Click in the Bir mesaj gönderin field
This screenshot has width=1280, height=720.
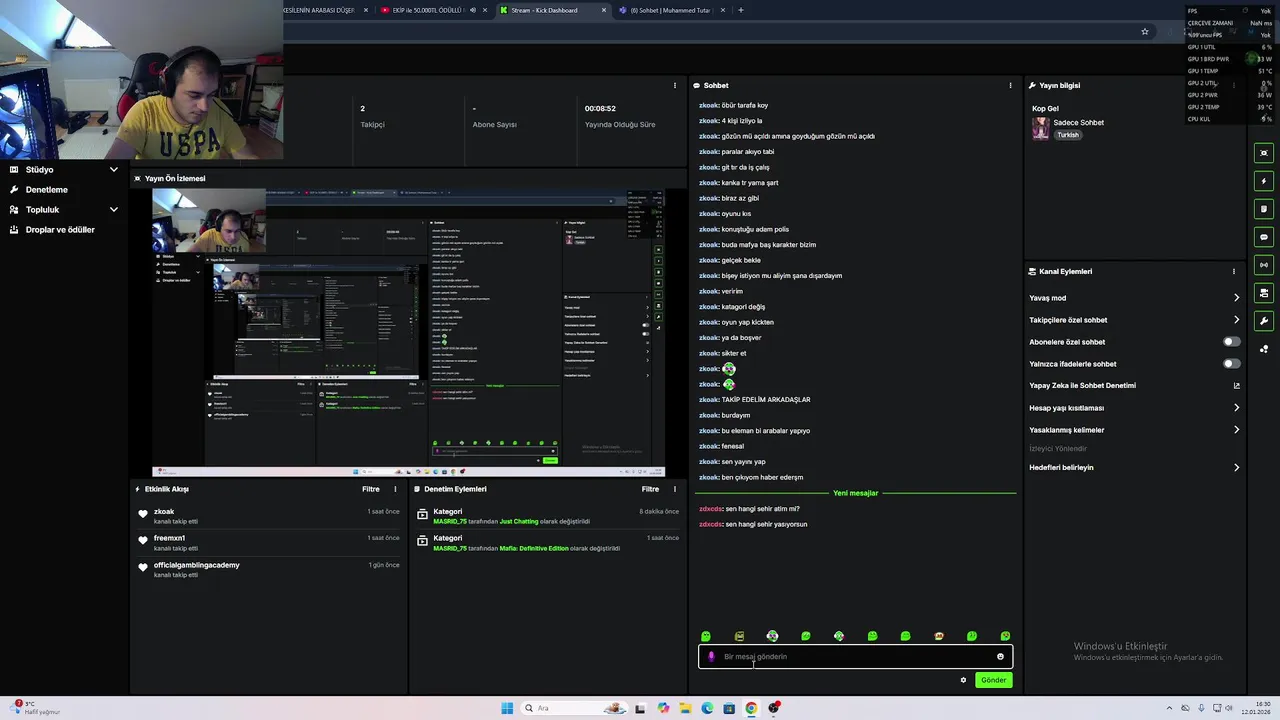pos(855,657)
